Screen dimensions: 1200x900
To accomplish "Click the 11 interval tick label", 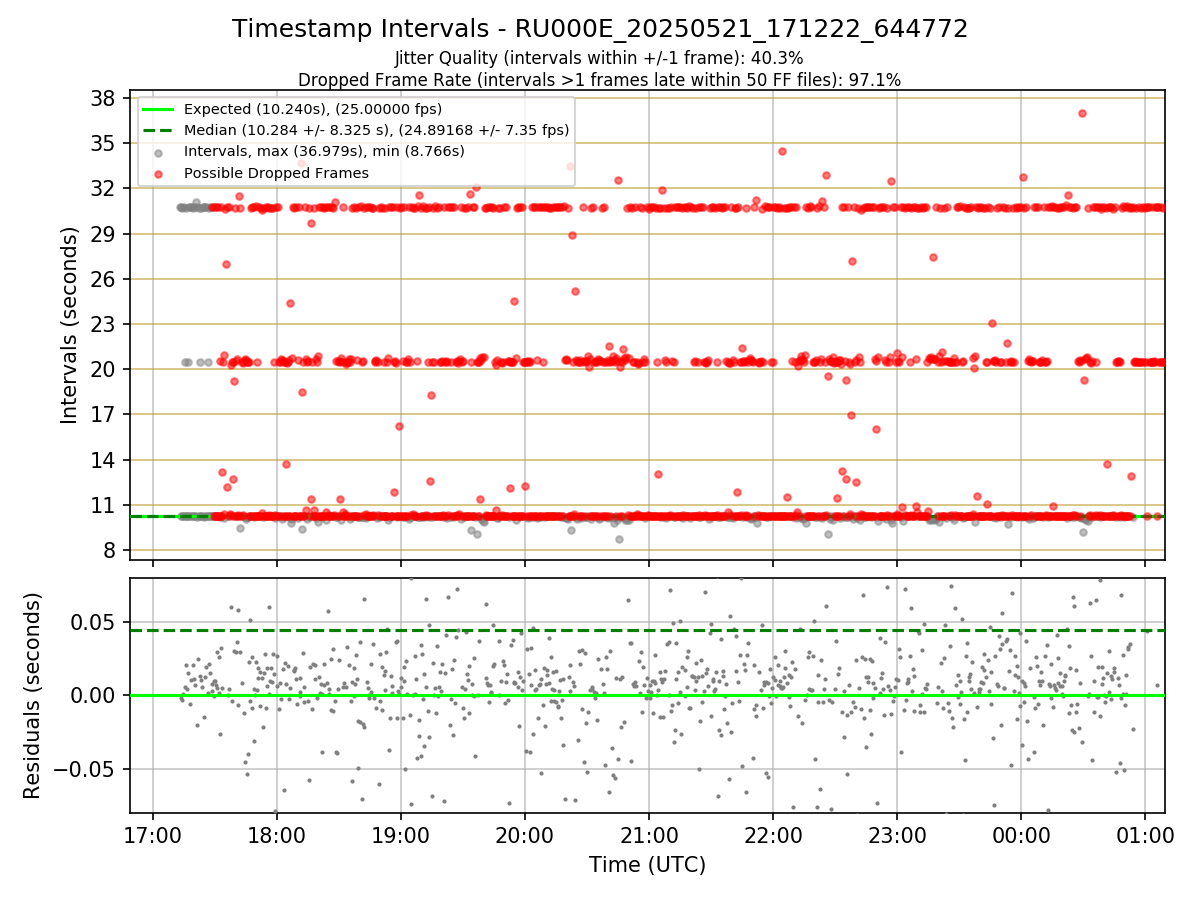I will (103, 505).
